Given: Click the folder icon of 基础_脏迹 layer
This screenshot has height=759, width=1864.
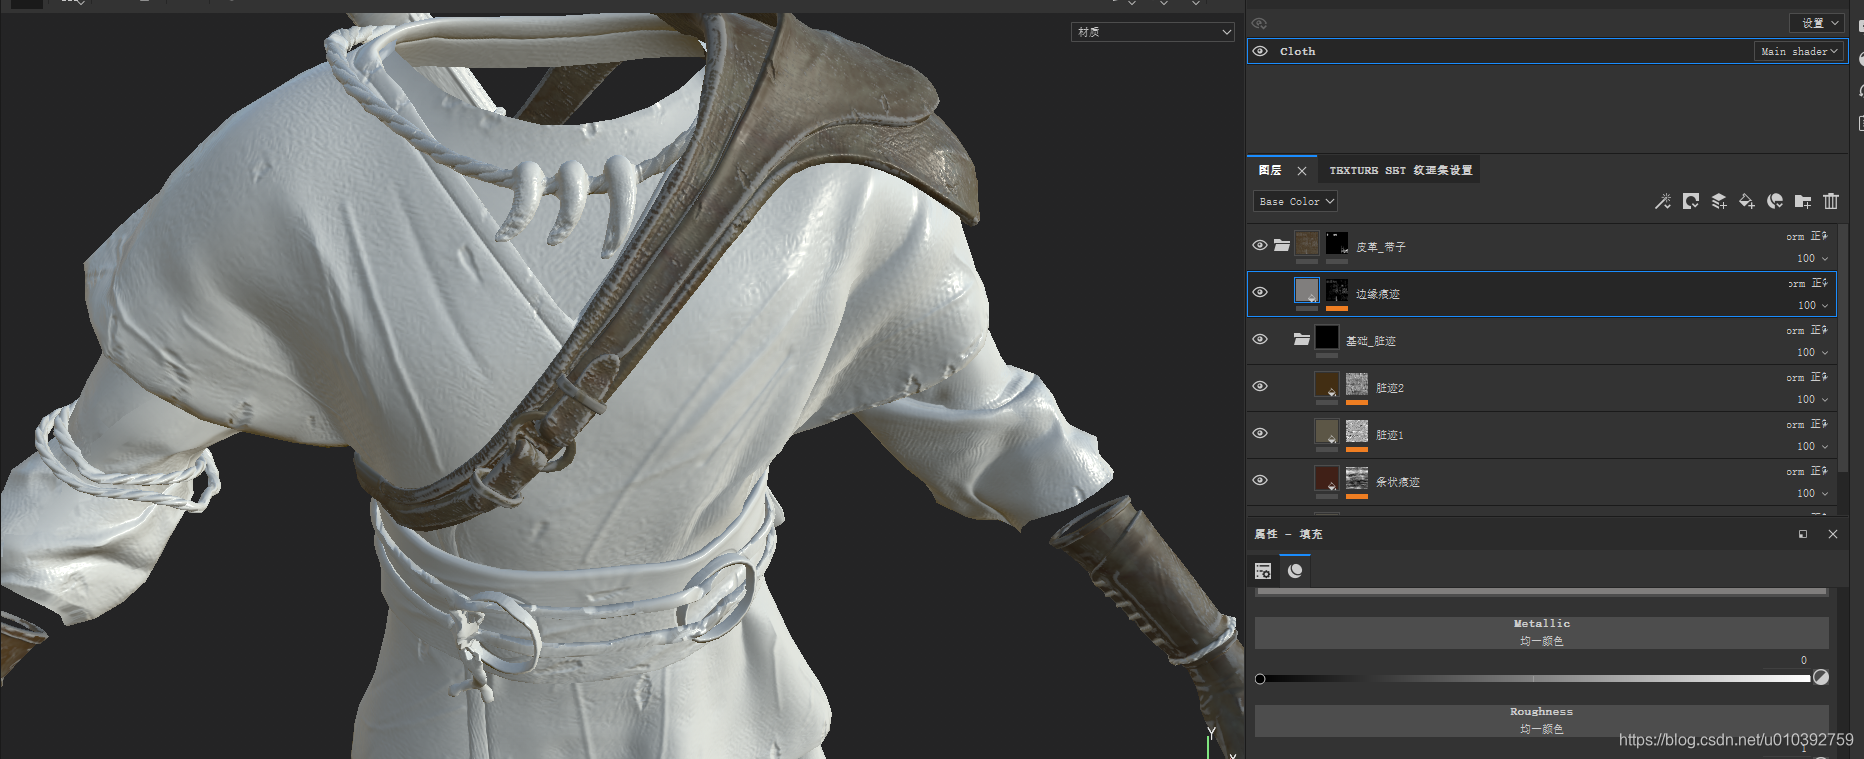Looking at the screenshot, I should [x=1301, y=339].
